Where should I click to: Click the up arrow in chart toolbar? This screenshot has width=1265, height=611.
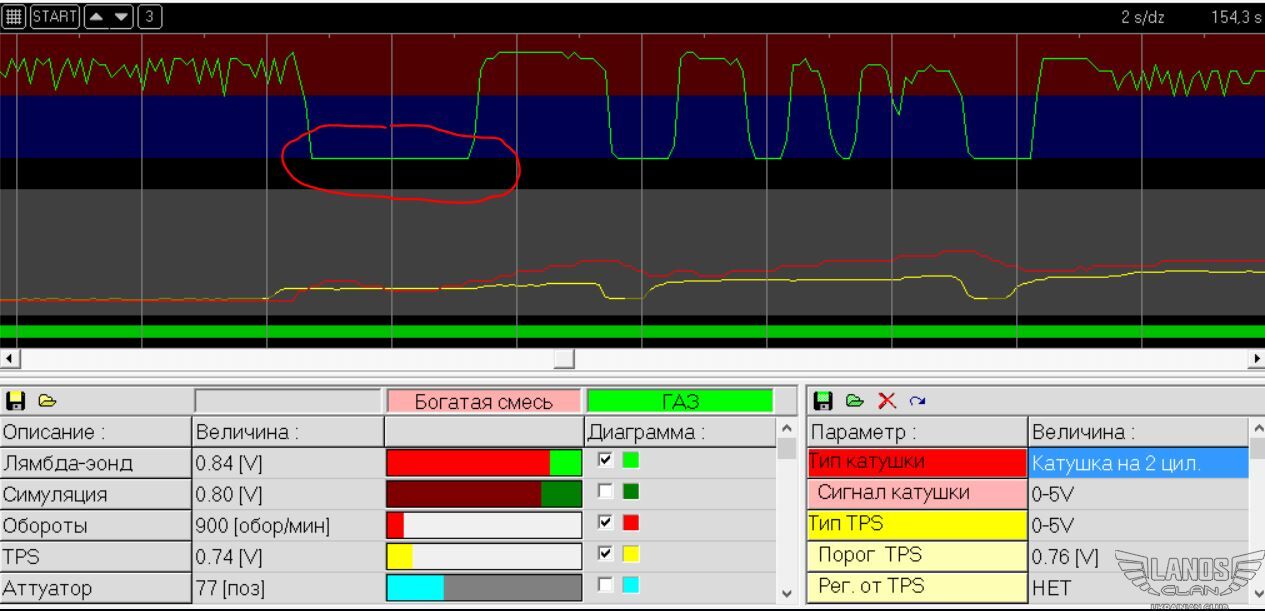click(96, 17)
